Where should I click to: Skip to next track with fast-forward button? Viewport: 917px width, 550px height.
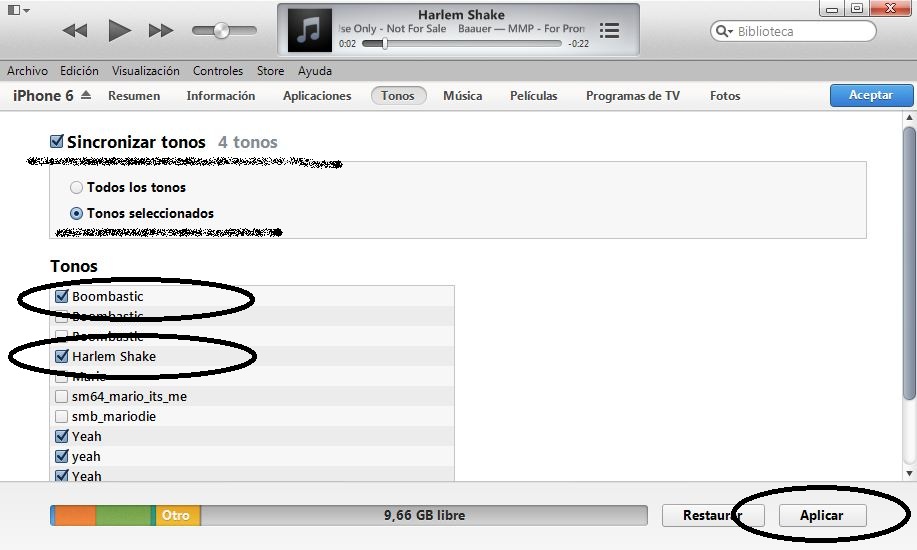pyautogui.click(x=161, y=30)
